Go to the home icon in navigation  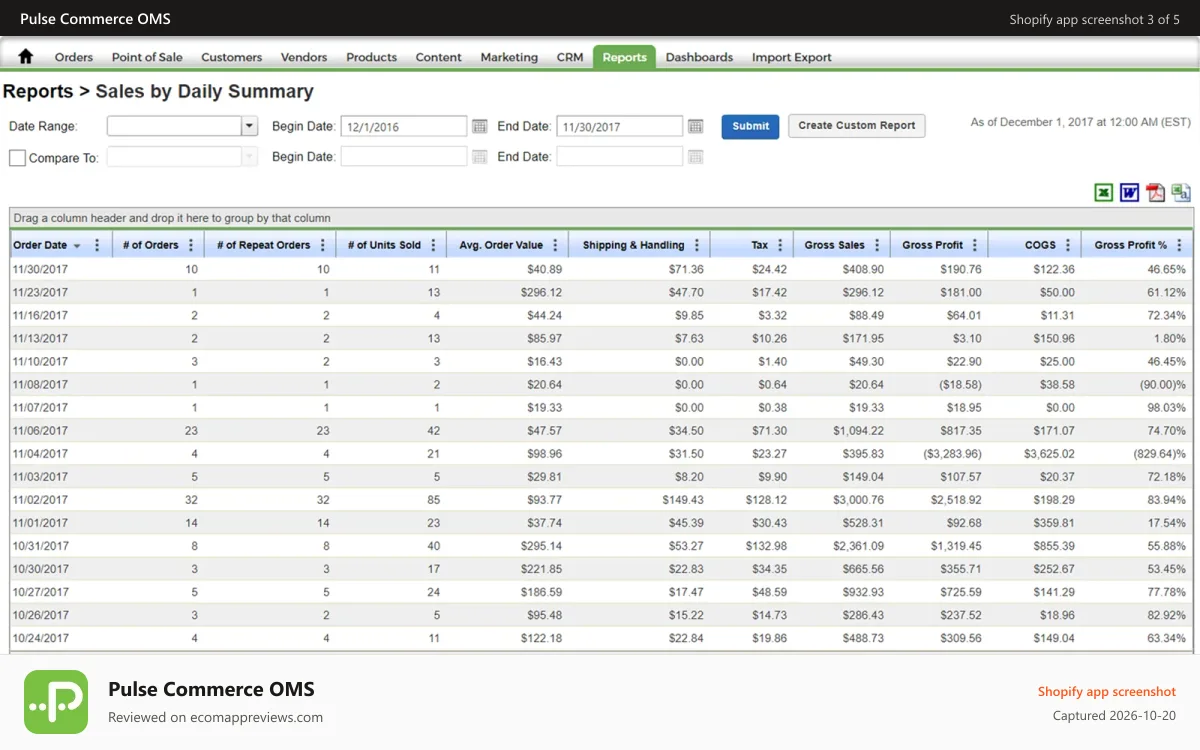tap(26, 57)
